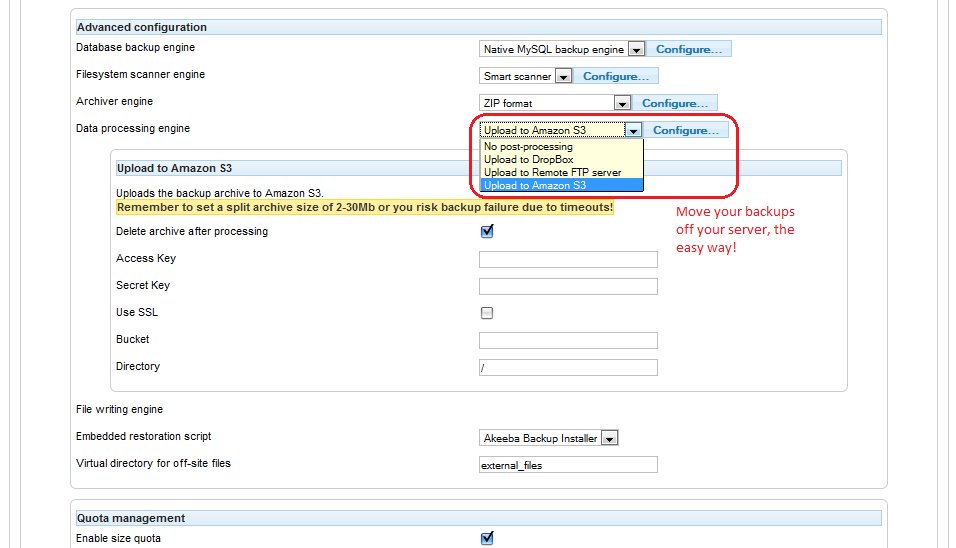Click the File writing engine label
The width and height of the screenshot is (956, 548).
[x=120, y=409]
